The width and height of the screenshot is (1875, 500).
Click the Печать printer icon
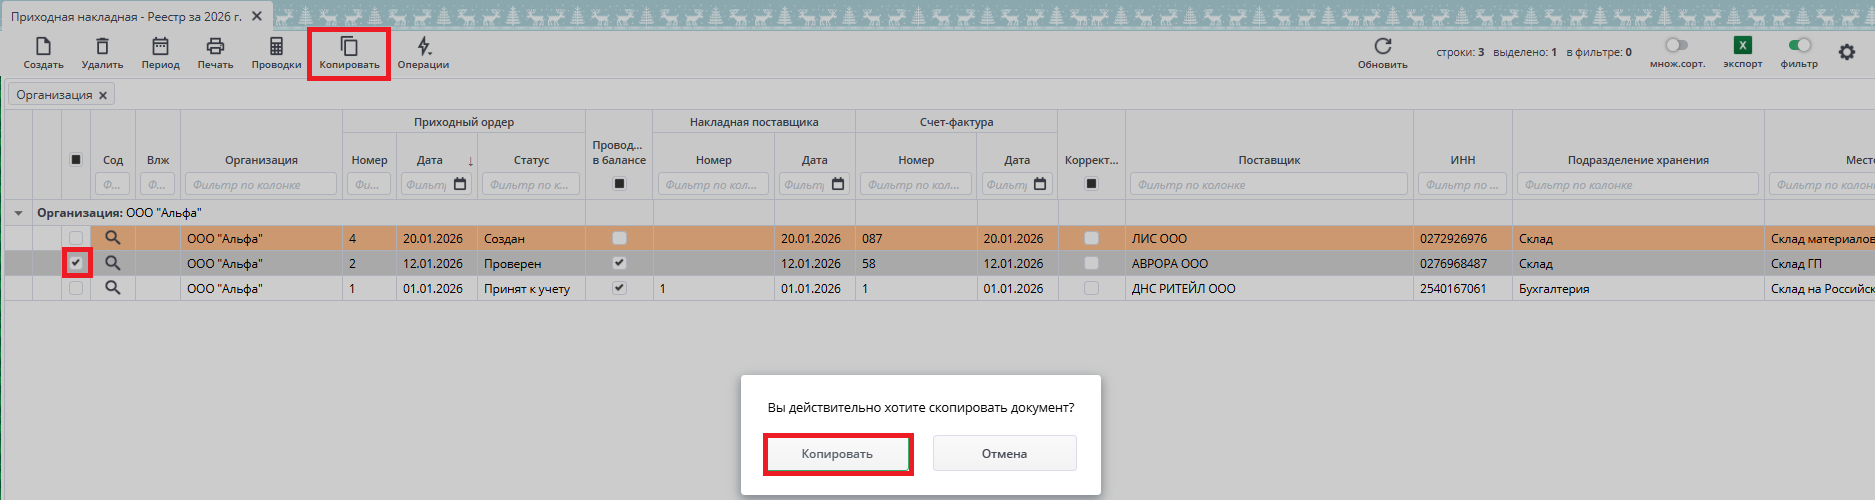coord(215,47)
